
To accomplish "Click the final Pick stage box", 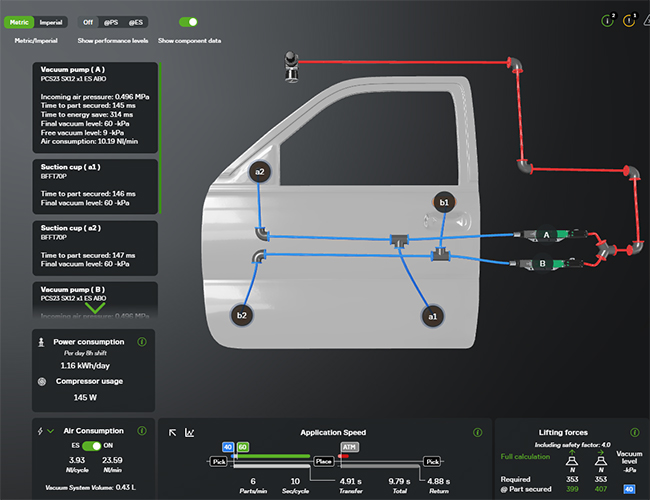I will [432, 461].
